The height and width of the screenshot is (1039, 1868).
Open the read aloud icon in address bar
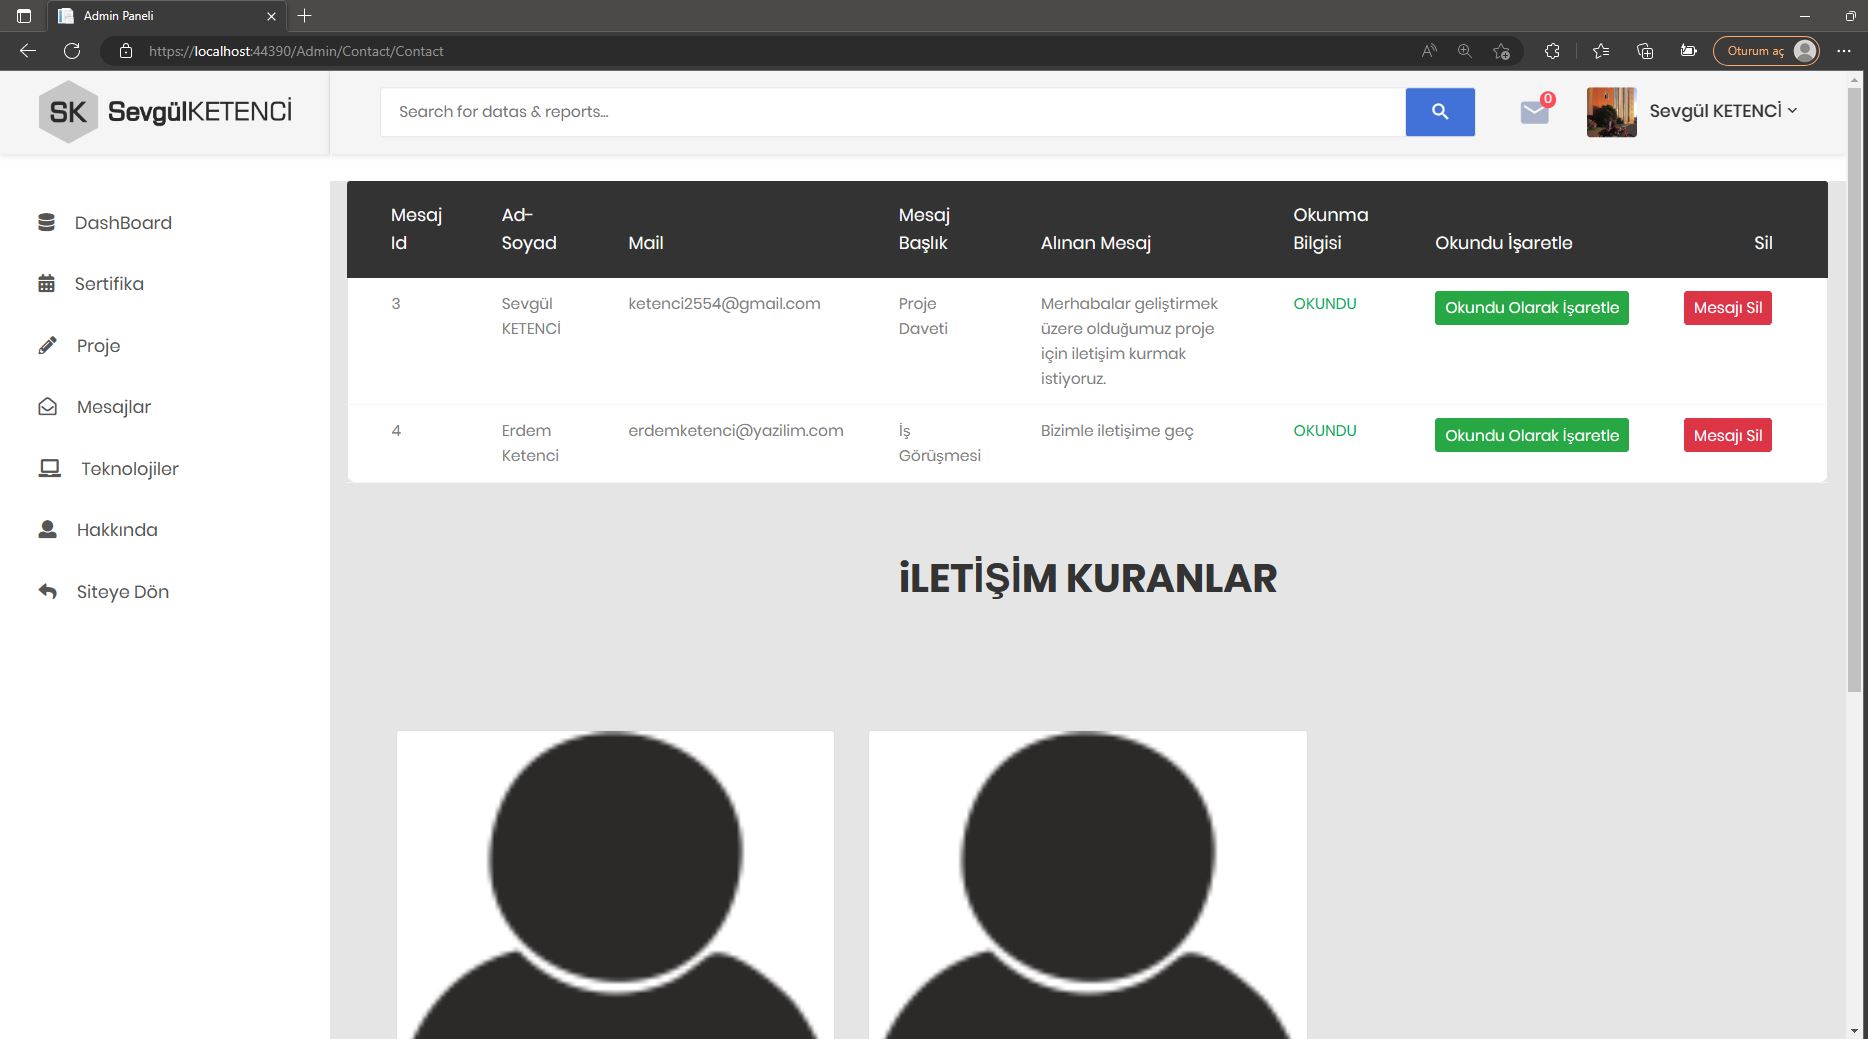(1429, 51)
